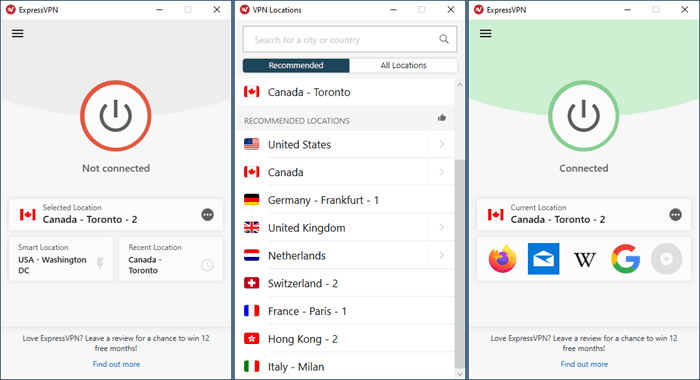This screenshot has height=380, width=700.
Task: Click scrollbar down arrow in VPN Locations
Action: tap(459, 374)
